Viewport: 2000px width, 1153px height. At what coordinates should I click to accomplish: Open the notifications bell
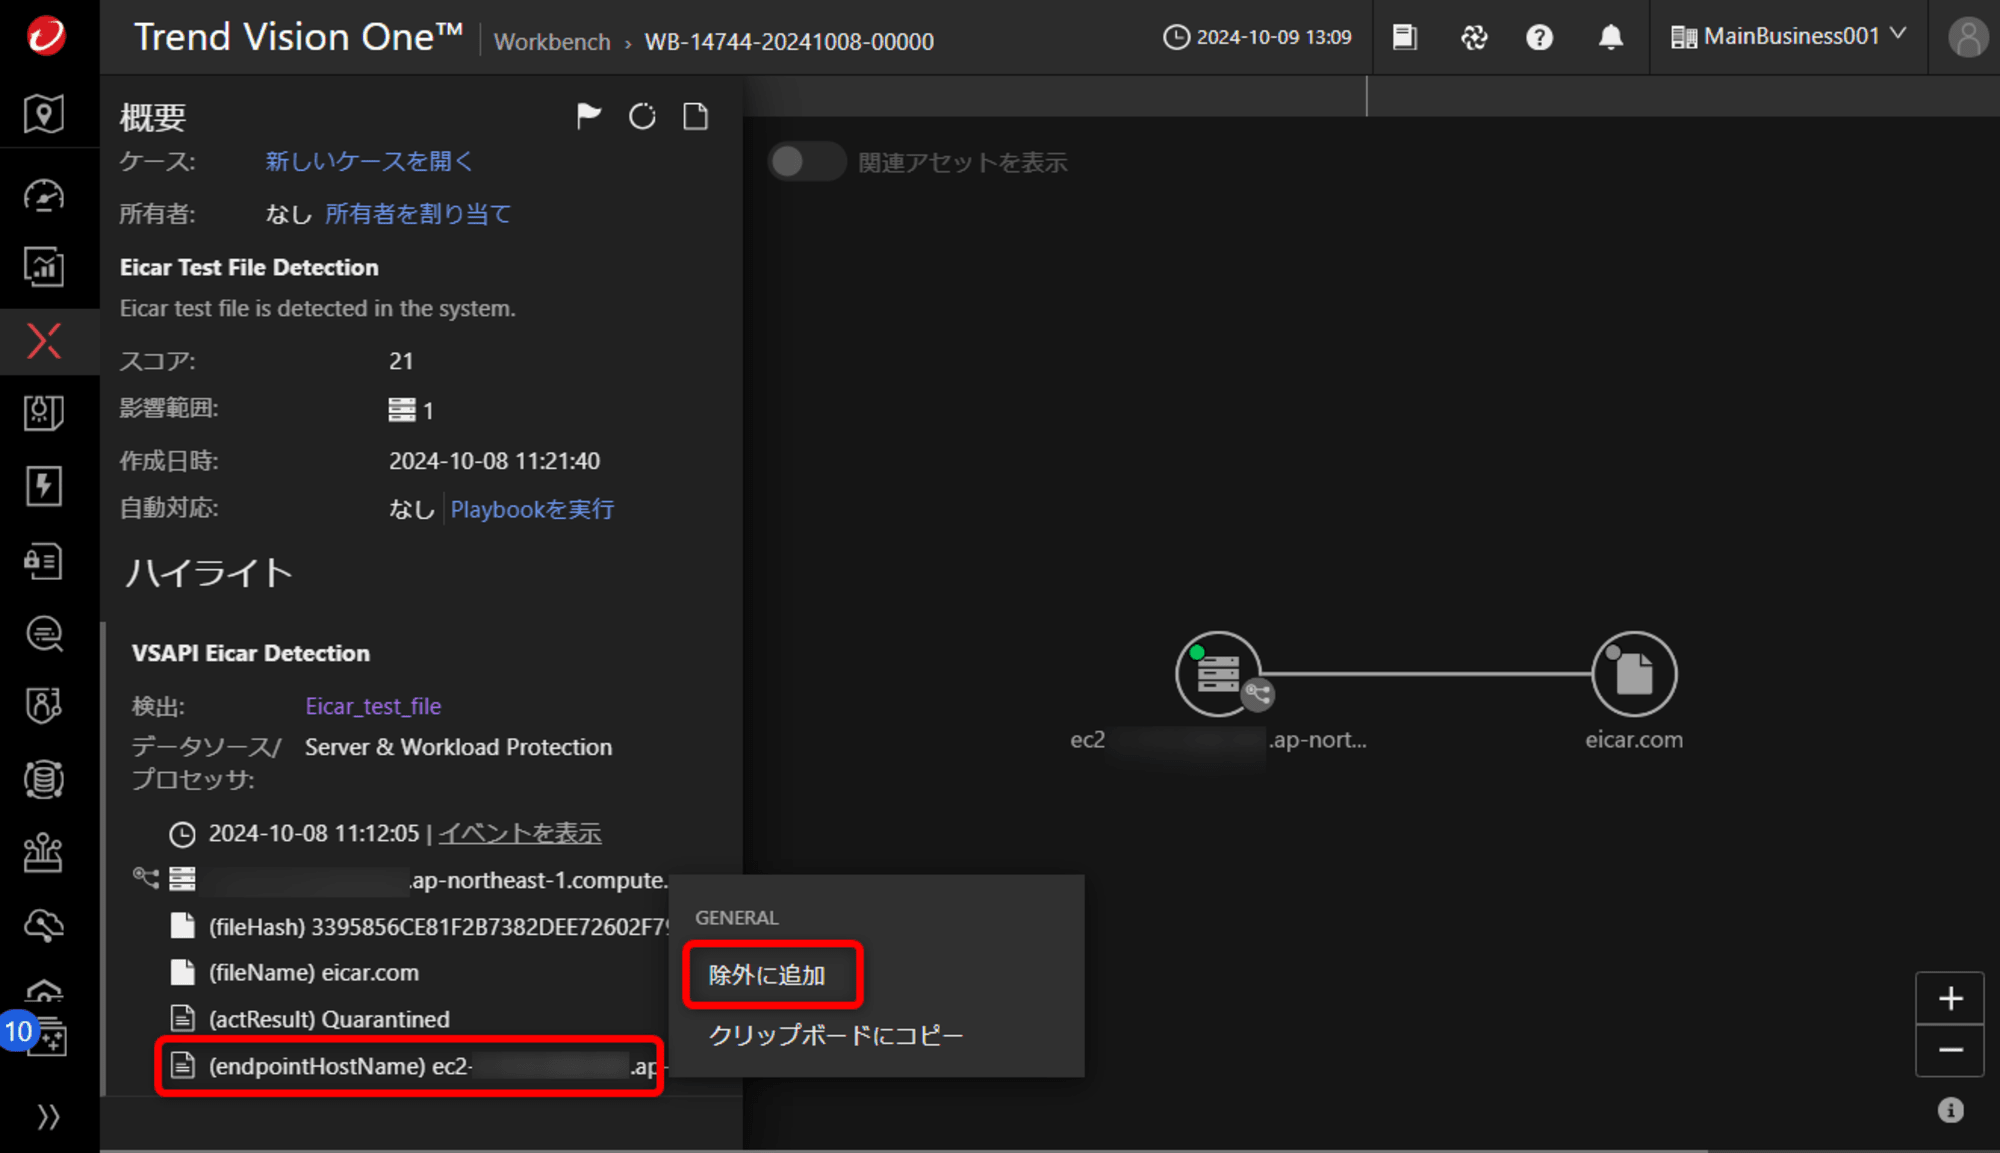tap(1611, 37)
